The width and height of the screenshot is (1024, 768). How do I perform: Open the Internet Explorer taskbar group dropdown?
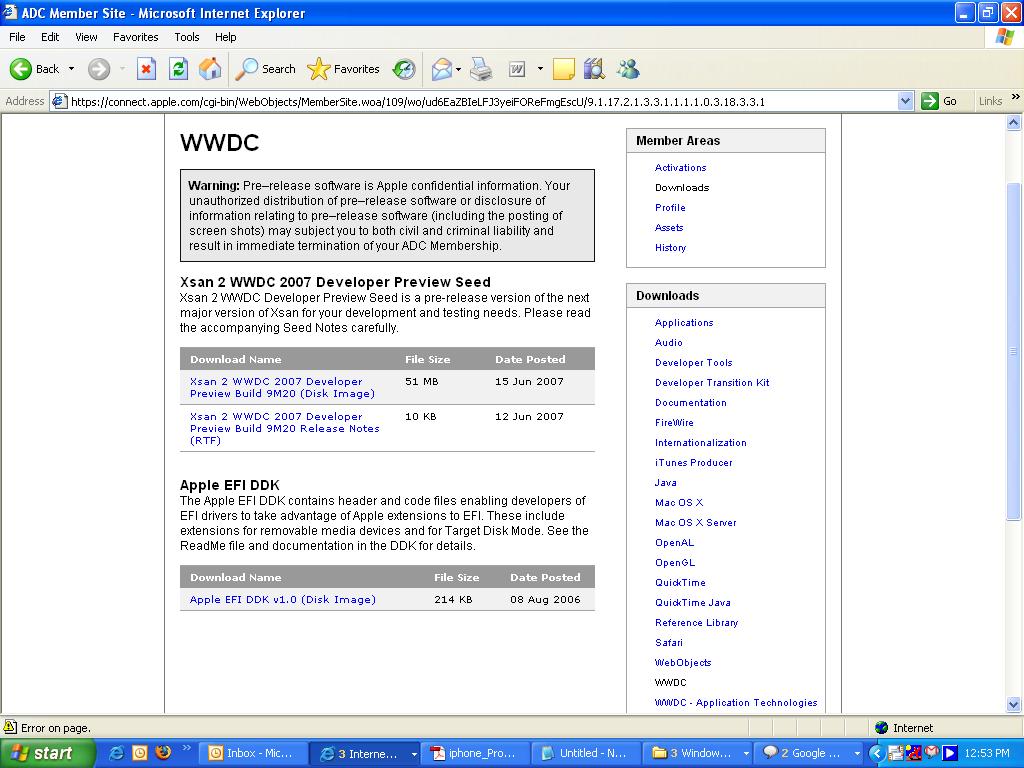414,754
